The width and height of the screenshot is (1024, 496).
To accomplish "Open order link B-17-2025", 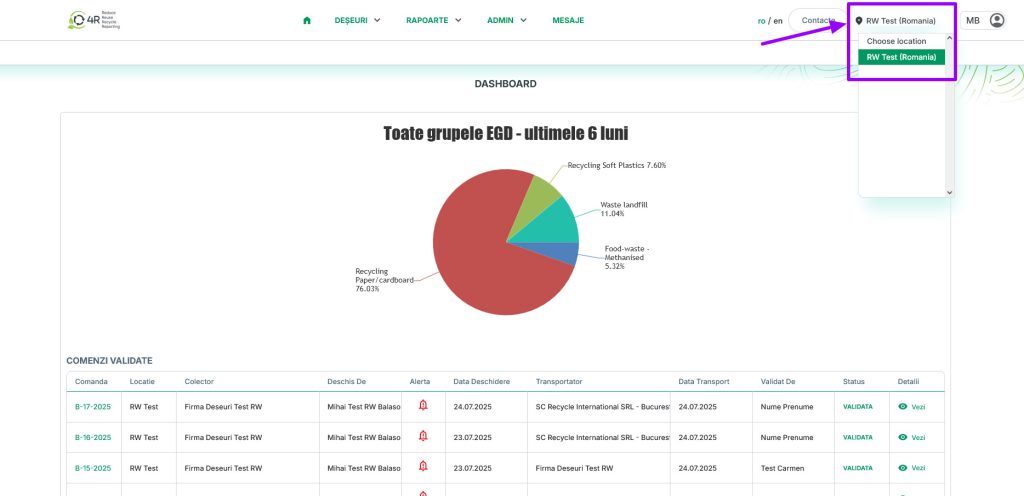I will coord(93,407).
